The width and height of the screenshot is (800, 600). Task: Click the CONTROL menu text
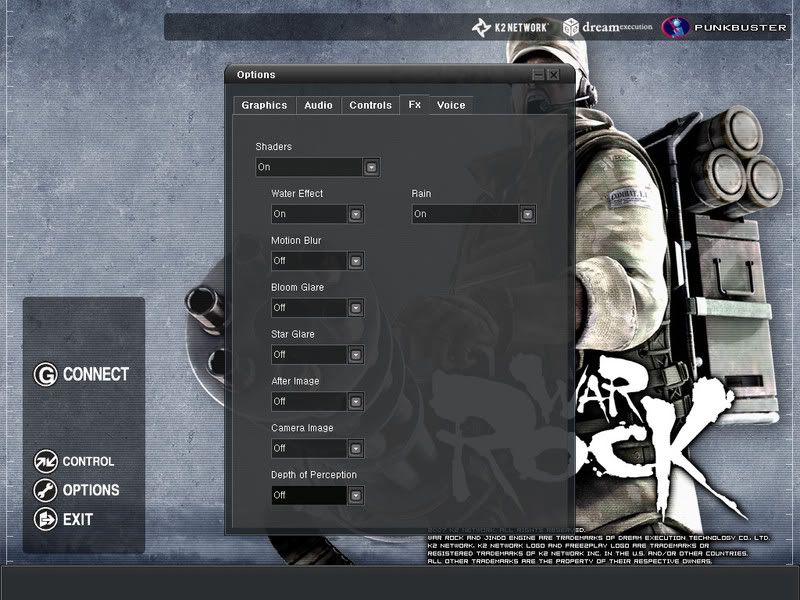pyautogui.click(x=88, y=461)
